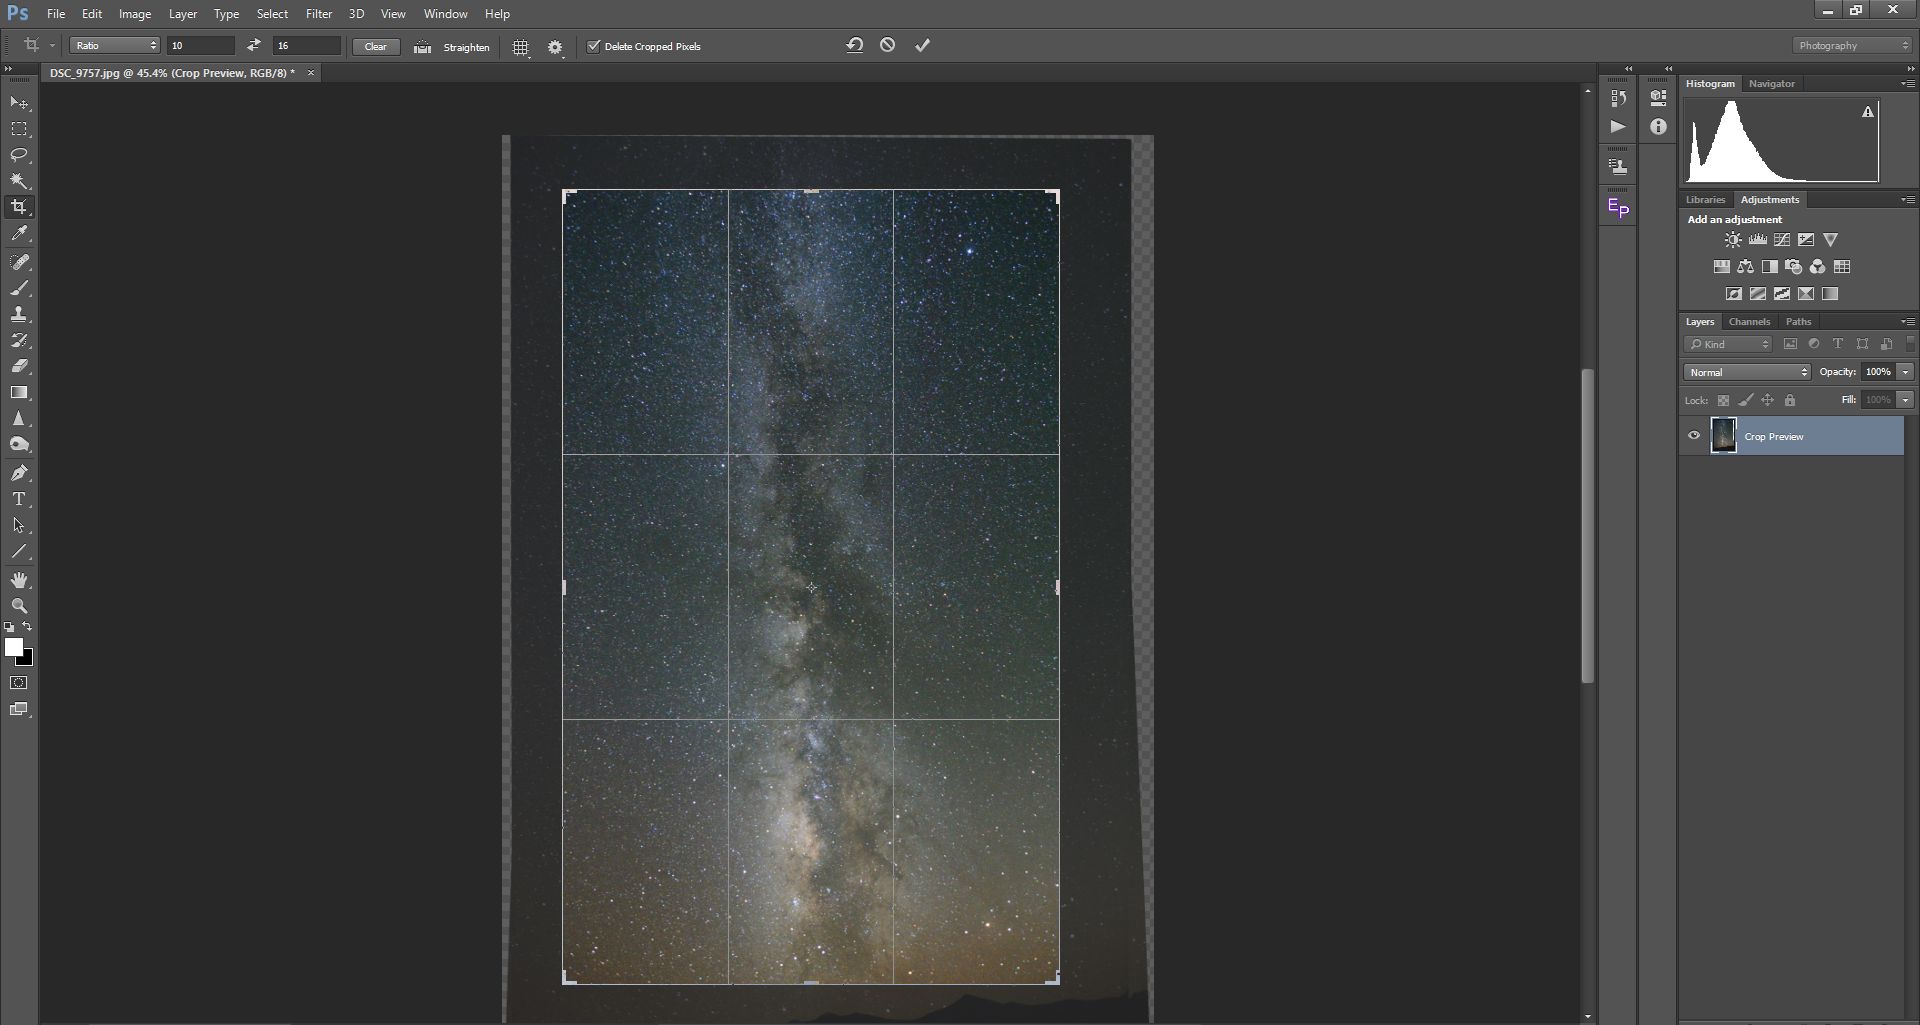1920x1025 pixels.
Task: Open the Ratio preset dropdown
Action: pyautogui.click(x=115, y=46)
